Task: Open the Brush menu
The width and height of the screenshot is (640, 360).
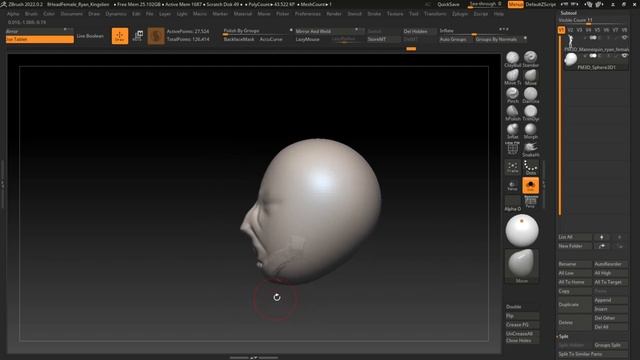Action: (x=31, y=13)
